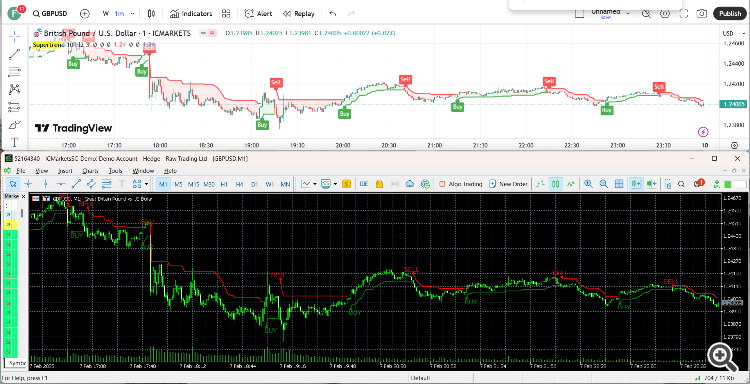Screen dimensions: 750x384
Task: Open the File menu in MetaTrader
Action: 21,171
